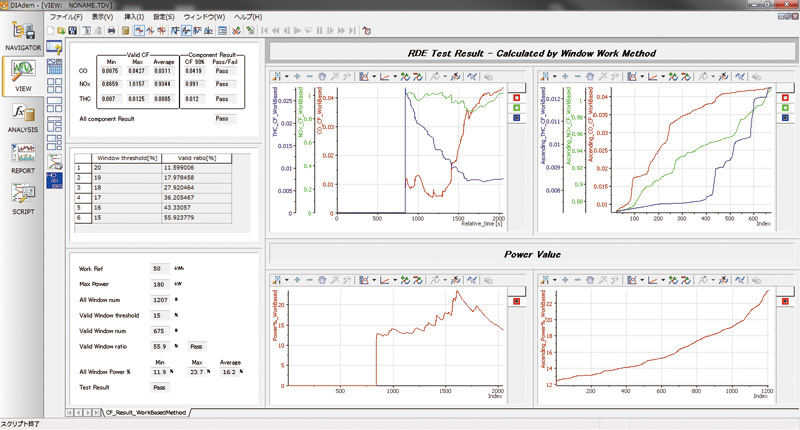This screenshot has height=430, width=800.
Task: Open the ファイル(F) menu
Action: pyautogui.click(x=67, y=17)
